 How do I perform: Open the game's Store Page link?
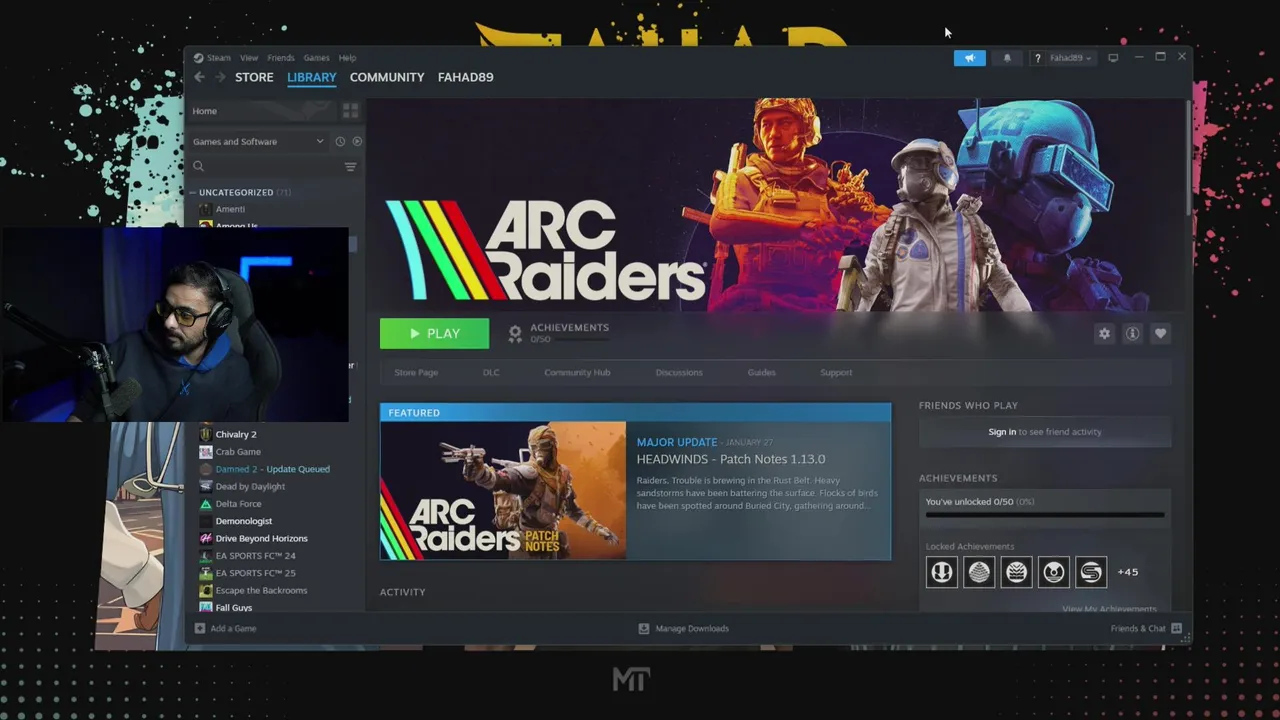(x=416, y=372)
